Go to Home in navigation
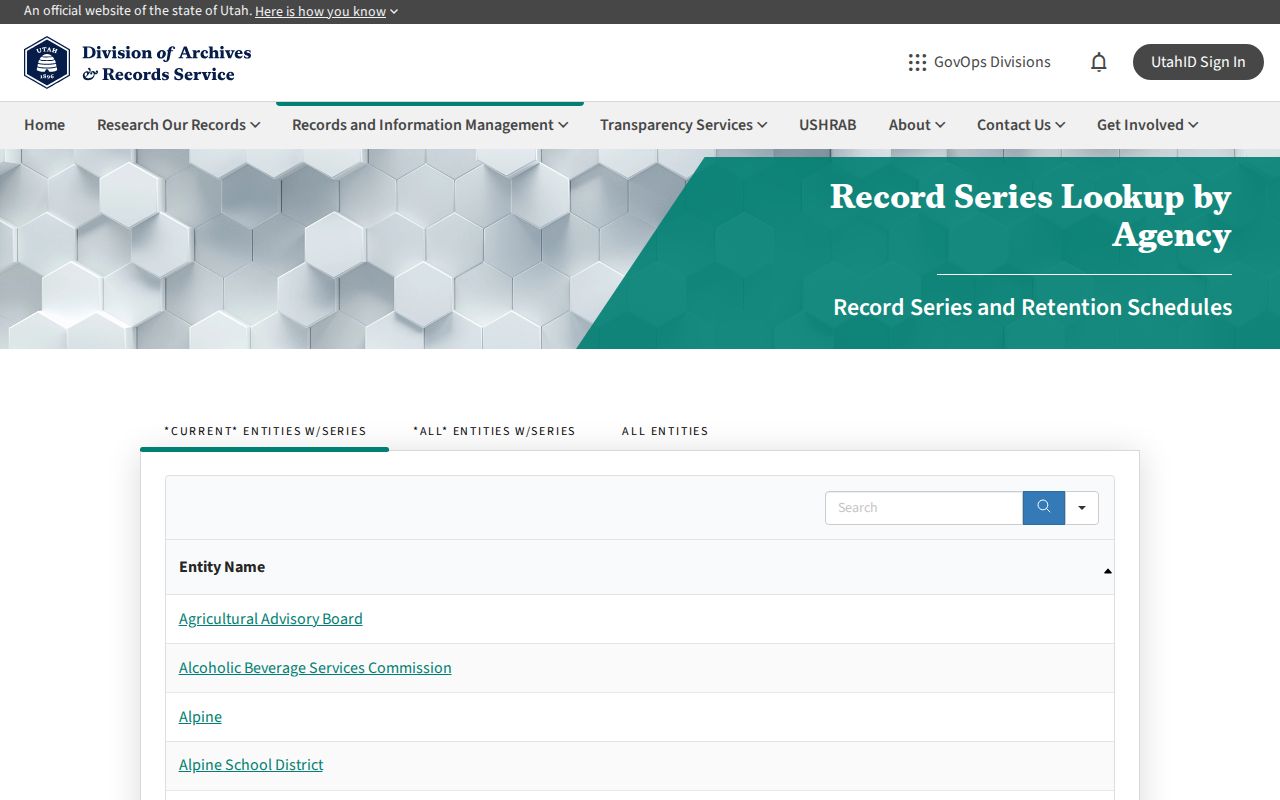 pos(44,125)
